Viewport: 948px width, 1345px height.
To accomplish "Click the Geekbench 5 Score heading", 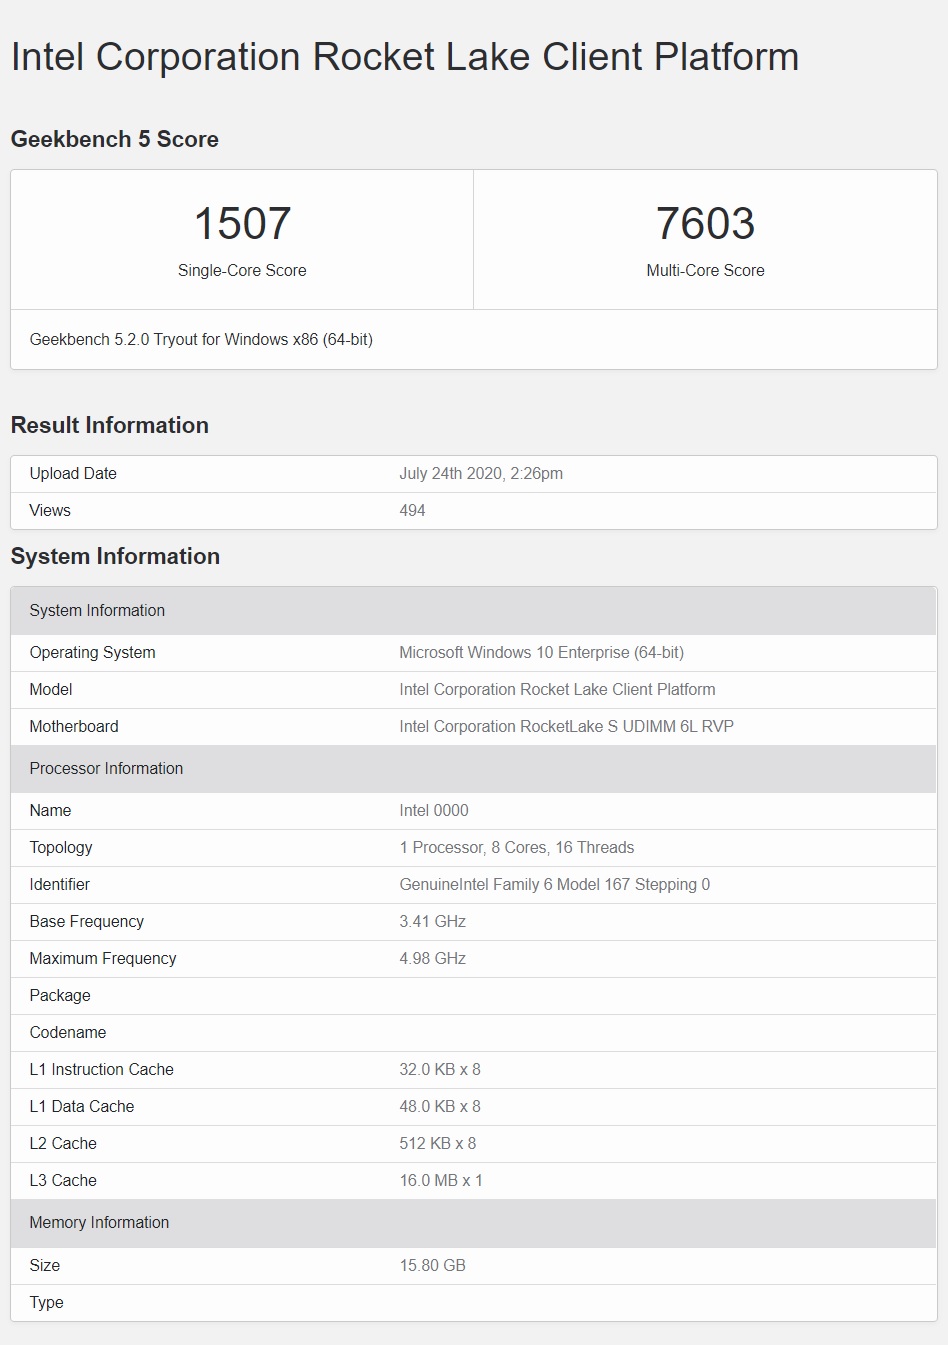I will pyautogui.click(x=114, y=139).
